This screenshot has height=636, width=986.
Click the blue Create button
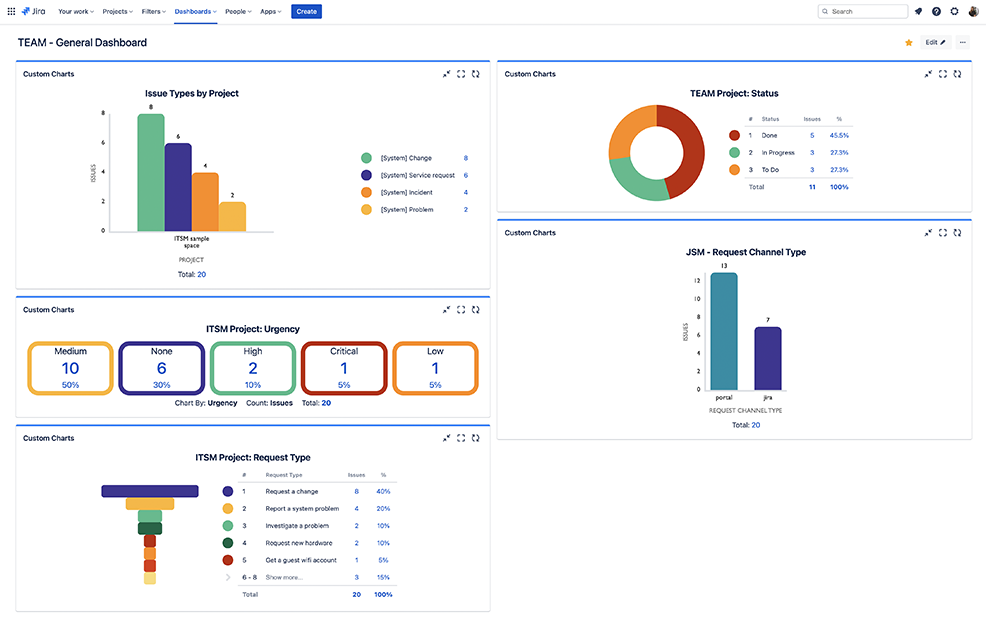tap(306, 11)
